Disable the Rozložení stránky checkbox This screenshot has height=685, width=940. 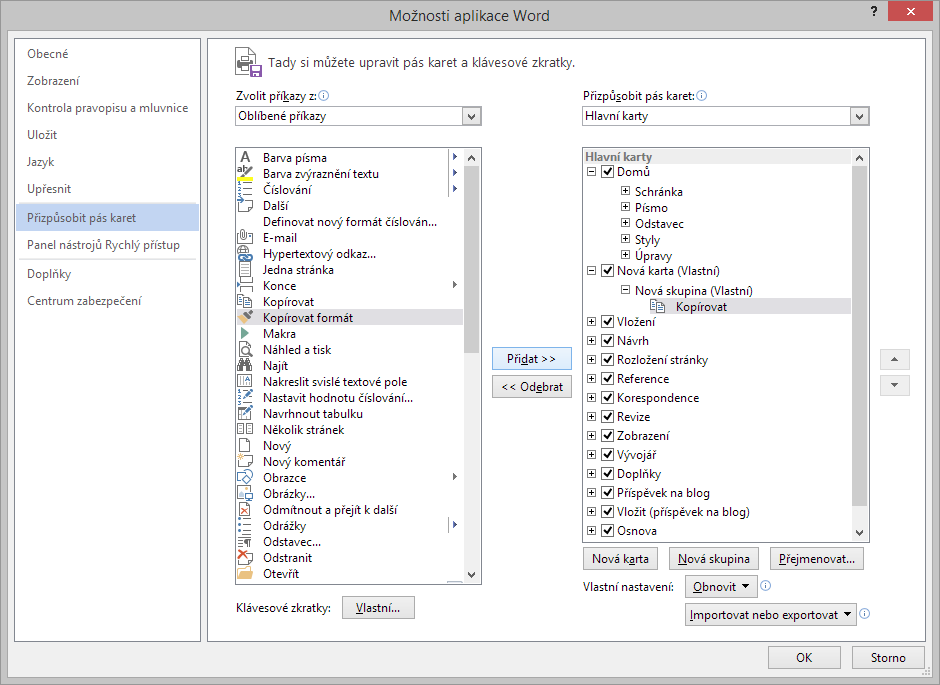607,360
